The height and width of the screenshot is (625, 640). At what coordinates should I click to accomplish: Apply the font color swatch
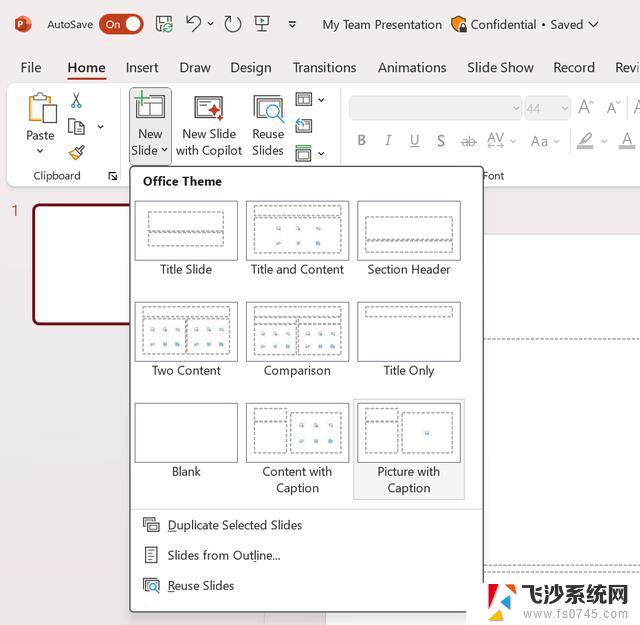coord(627,141)
